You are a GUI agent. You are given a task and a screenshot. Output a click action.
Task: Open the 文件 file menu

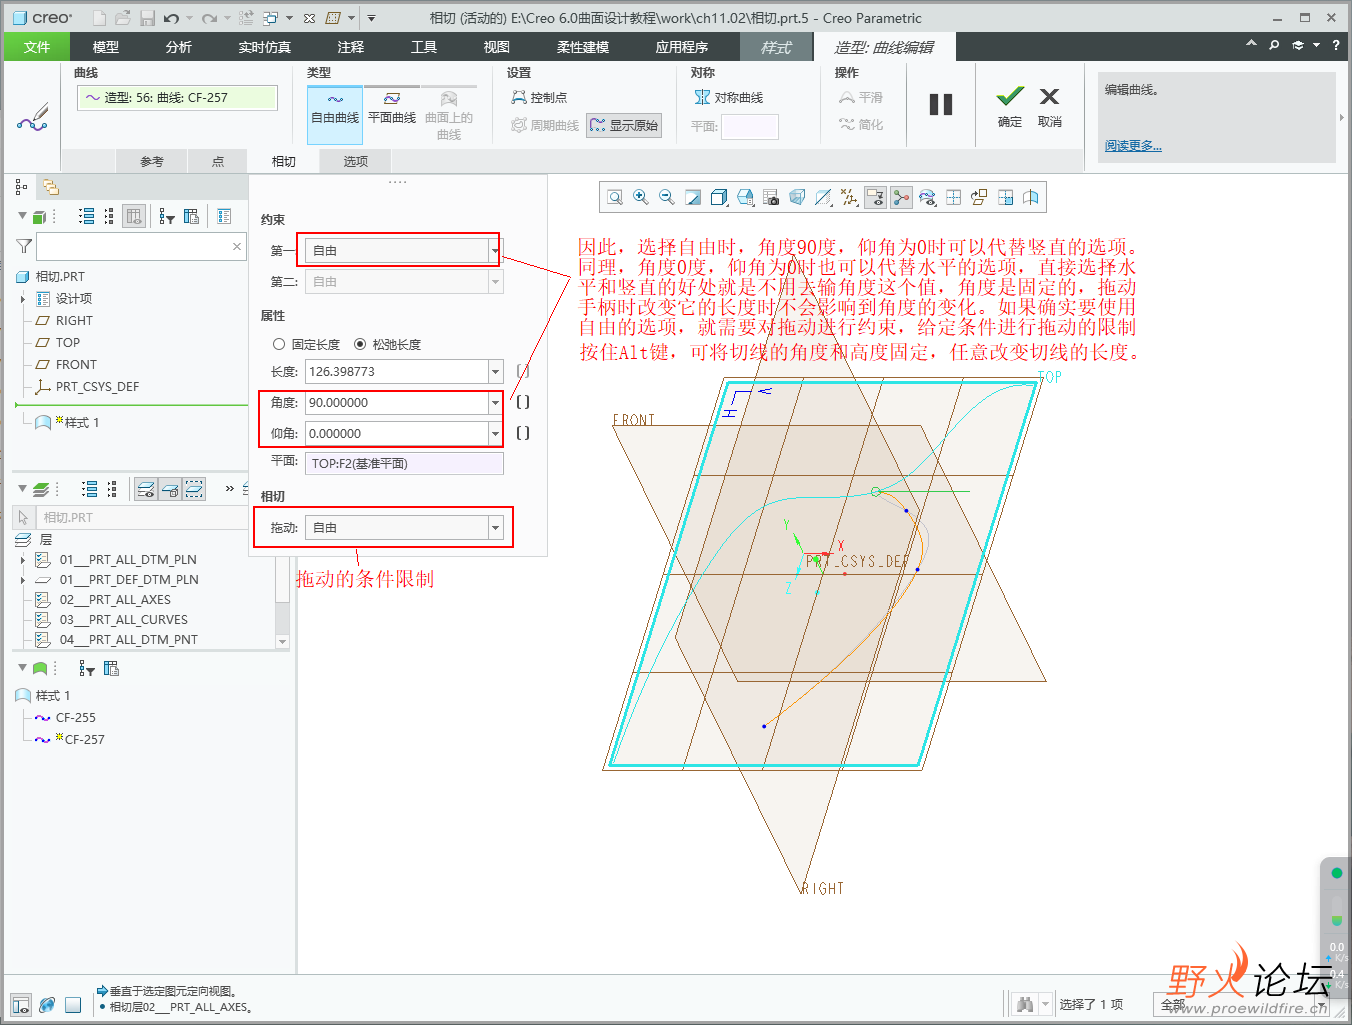pyautogui.click(x=37, y=47)
